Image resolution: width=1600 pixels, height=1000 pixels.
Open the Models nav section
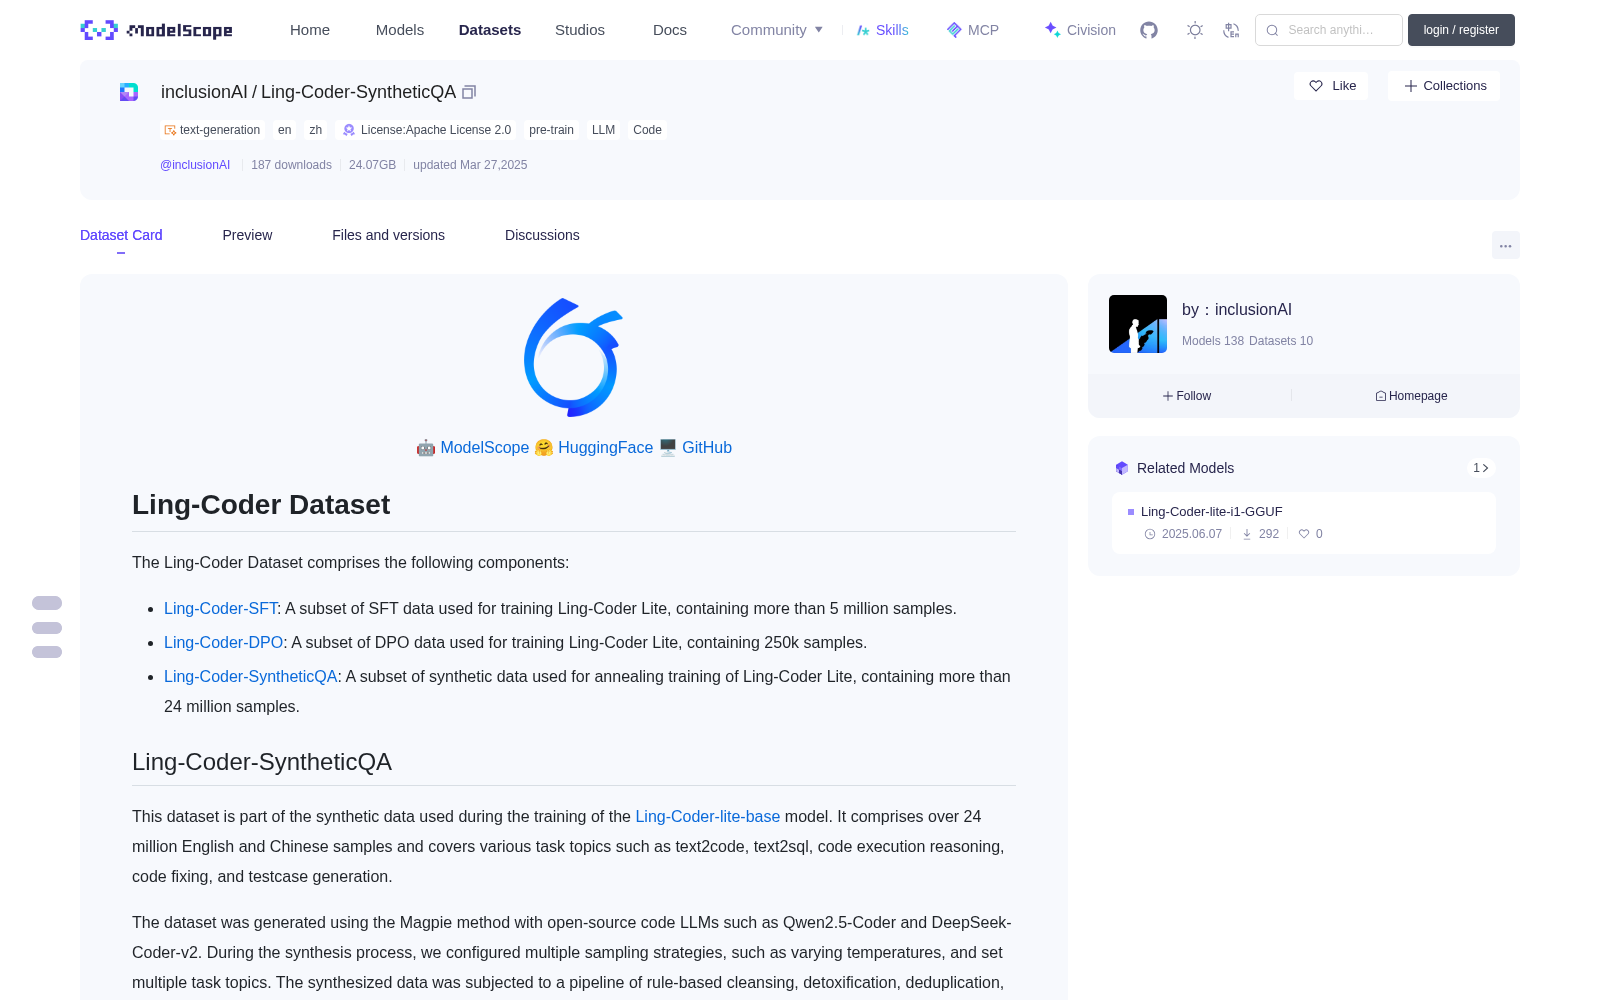click(x=400, y=30)
